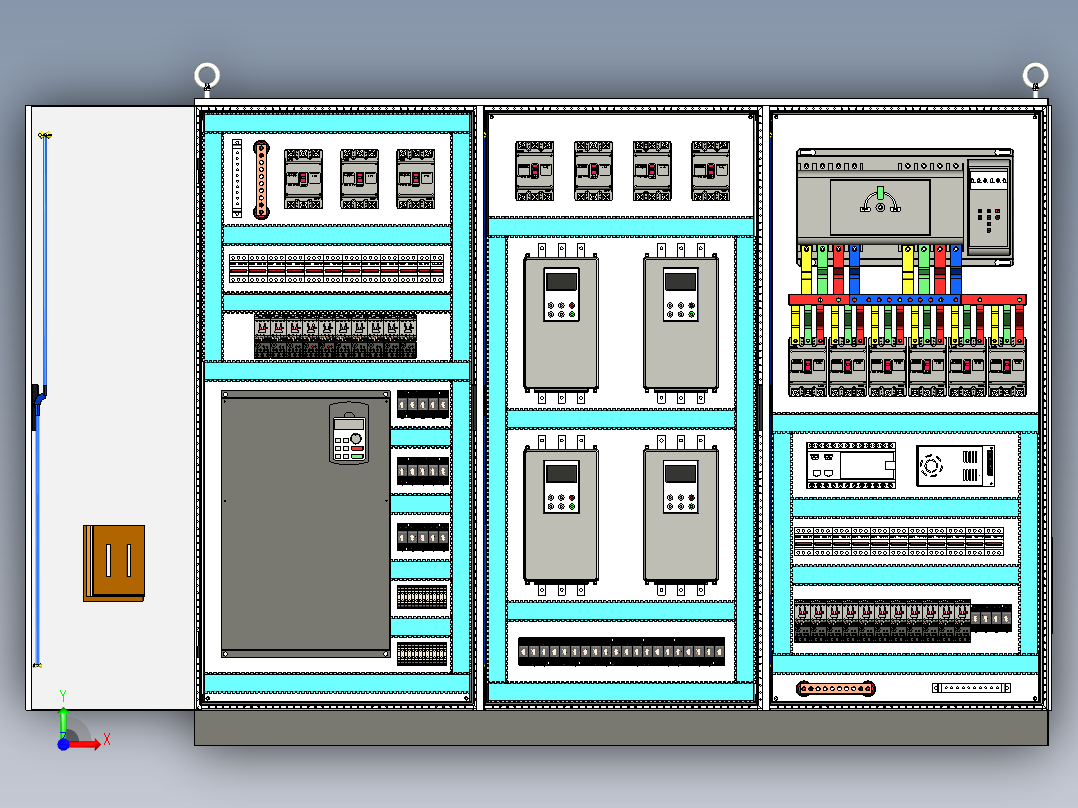Select the white horizontal neutral bar in the right cabinet
Viewport: 1078px width, 808px height.
(x=971, y=688)
